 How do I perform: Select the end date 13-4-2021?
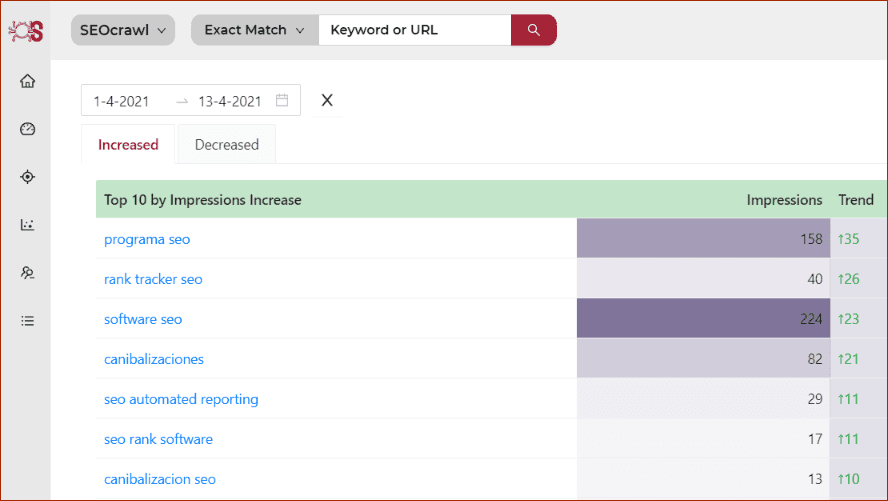click(229, 101)
